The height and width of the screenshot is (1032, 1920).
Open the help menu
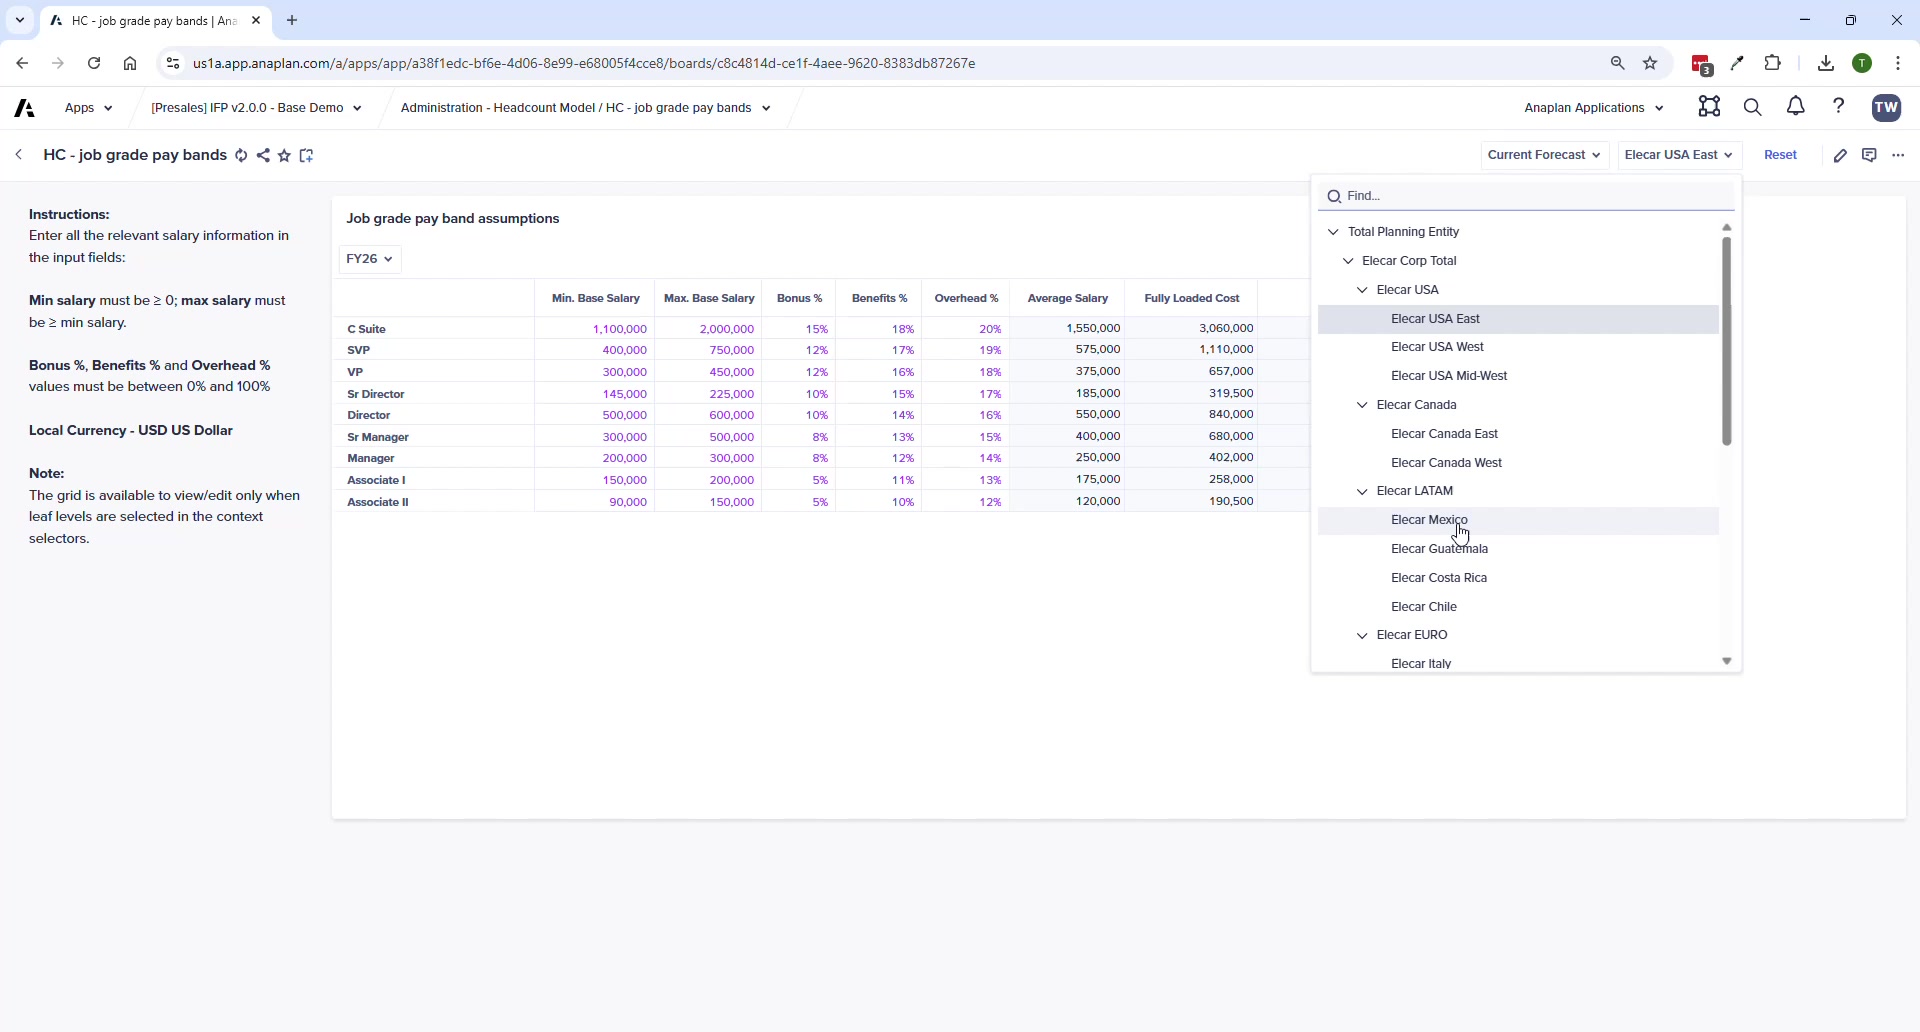point(1839,107)
